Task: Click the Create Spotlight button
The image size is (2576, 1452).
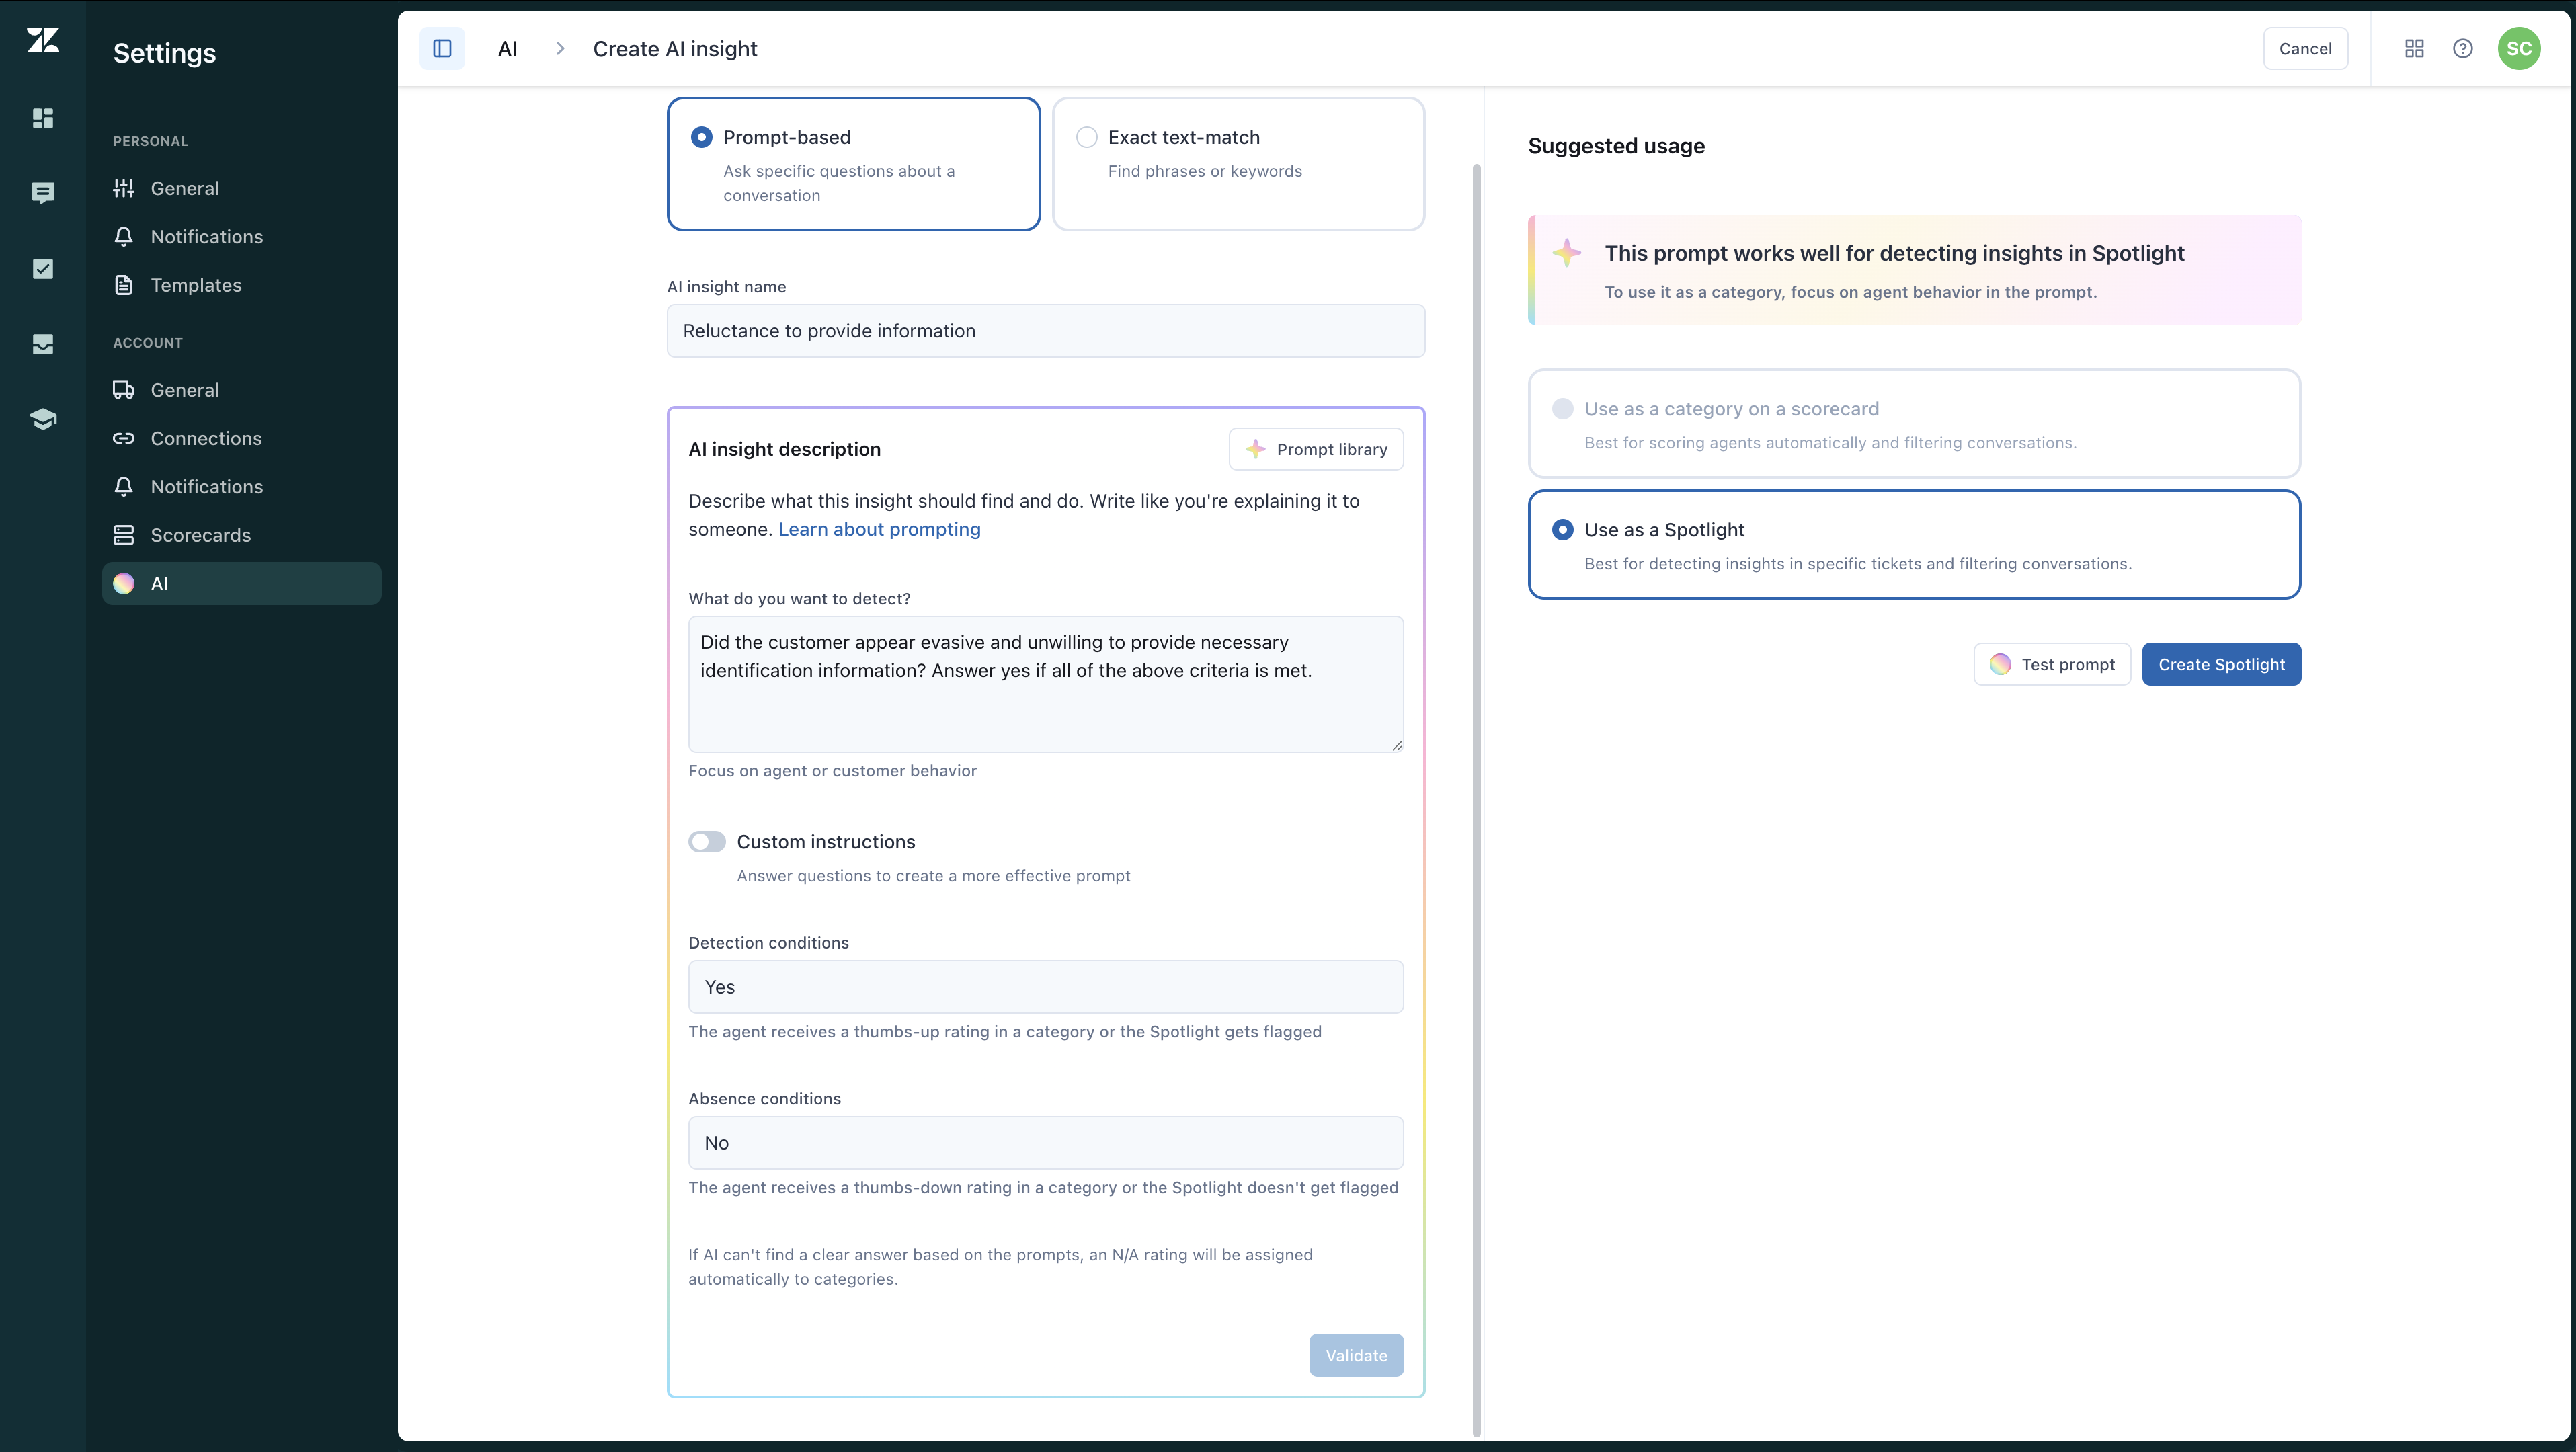Action: pos(2221,665)
